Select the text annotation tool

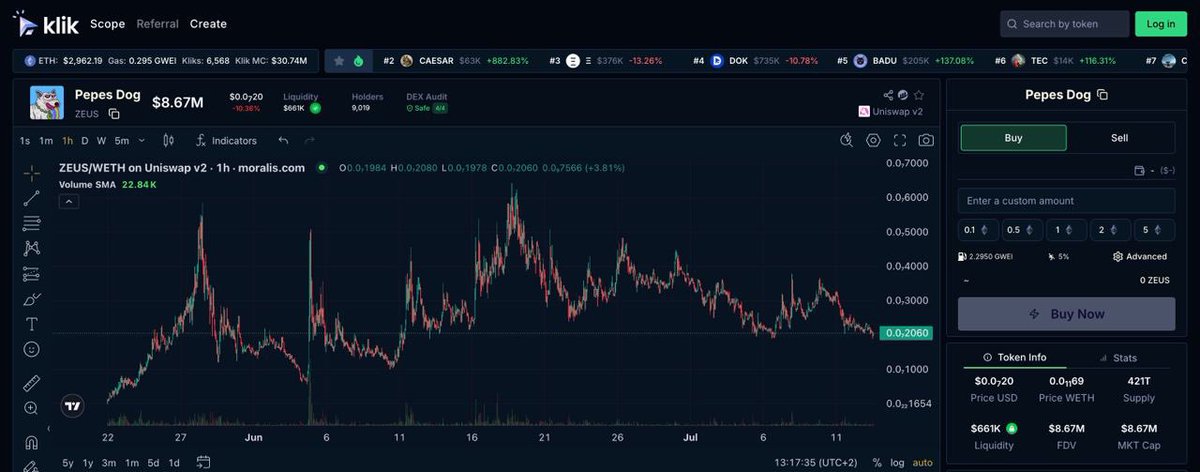(x=31, y=324)
